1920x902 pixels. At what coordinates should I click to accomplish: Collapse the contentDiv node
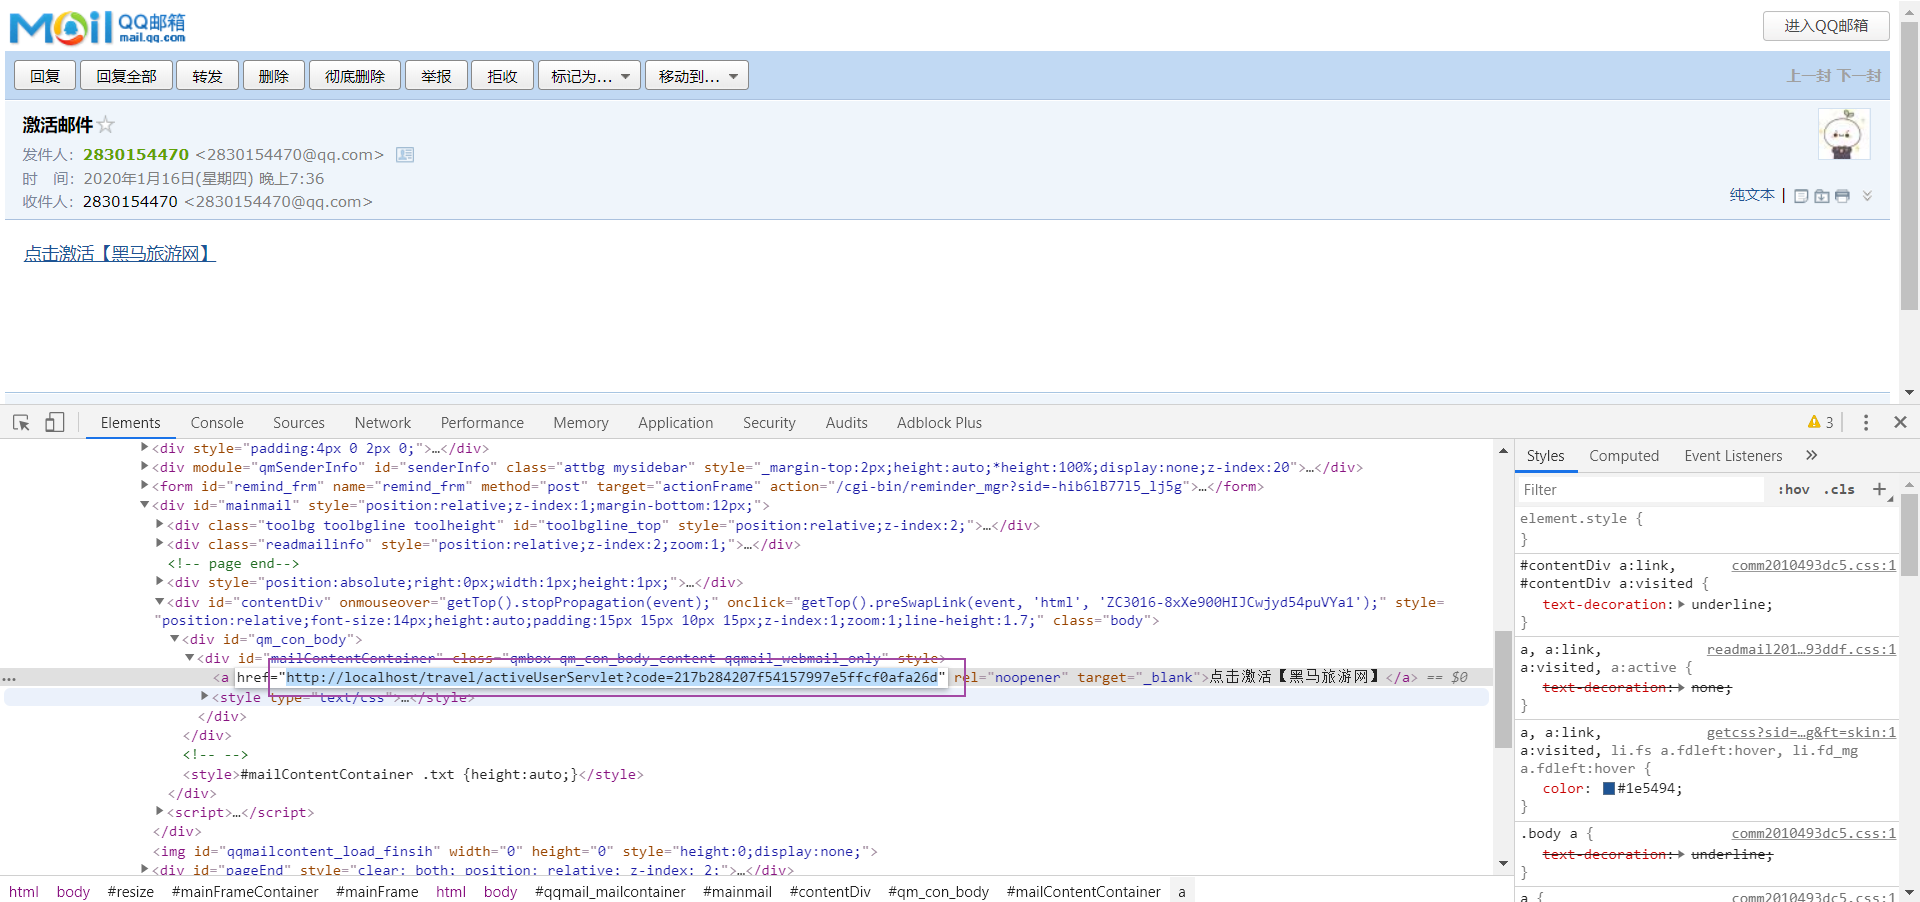(160, 602)
